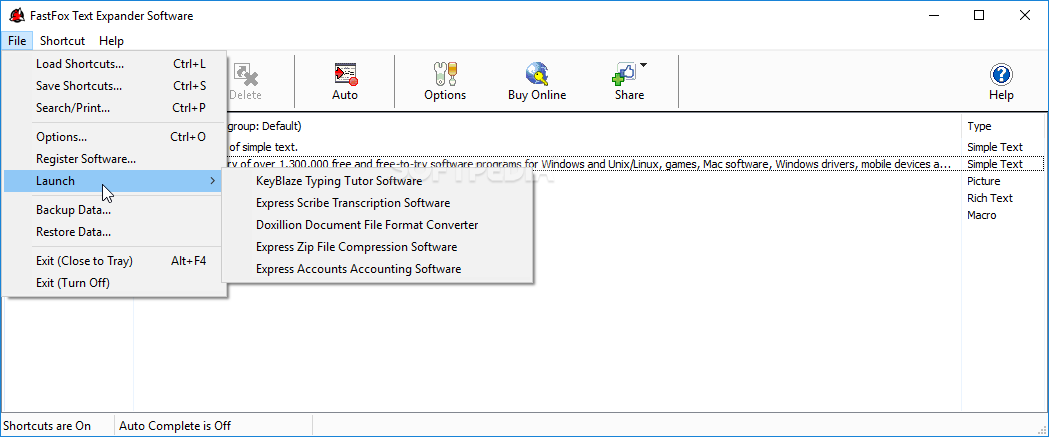Launch Express Zip File Compression Software
The image size is (1049, 437).
[377, 247]
